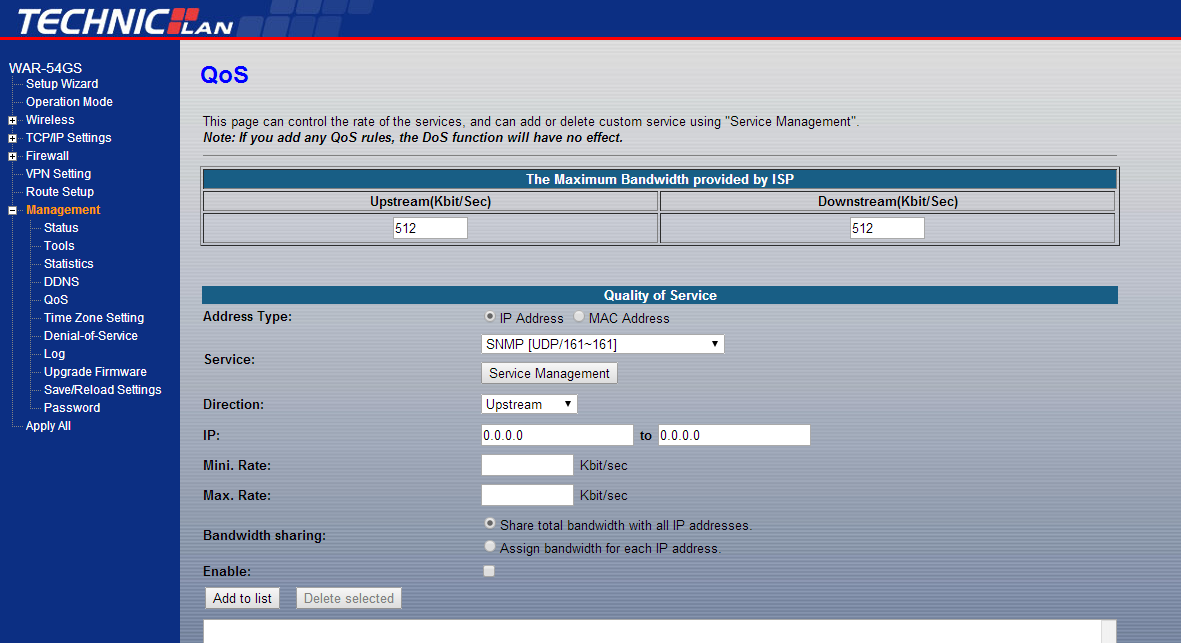1181x643 pixels.
Task: Open Route Setup page
Action: (x=60, y=192)
